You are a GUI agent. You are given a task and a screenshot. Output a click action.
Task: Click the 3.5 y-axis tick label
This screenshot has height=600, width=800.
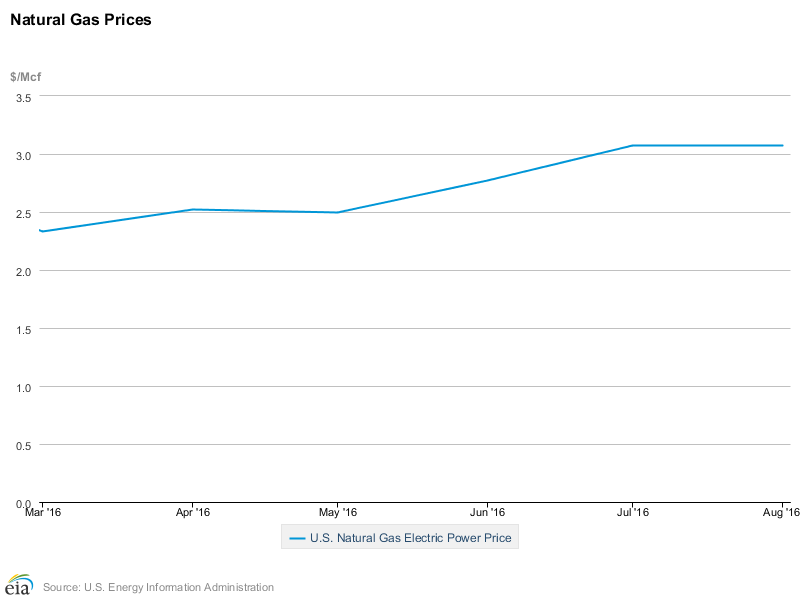tap(24, 97)
